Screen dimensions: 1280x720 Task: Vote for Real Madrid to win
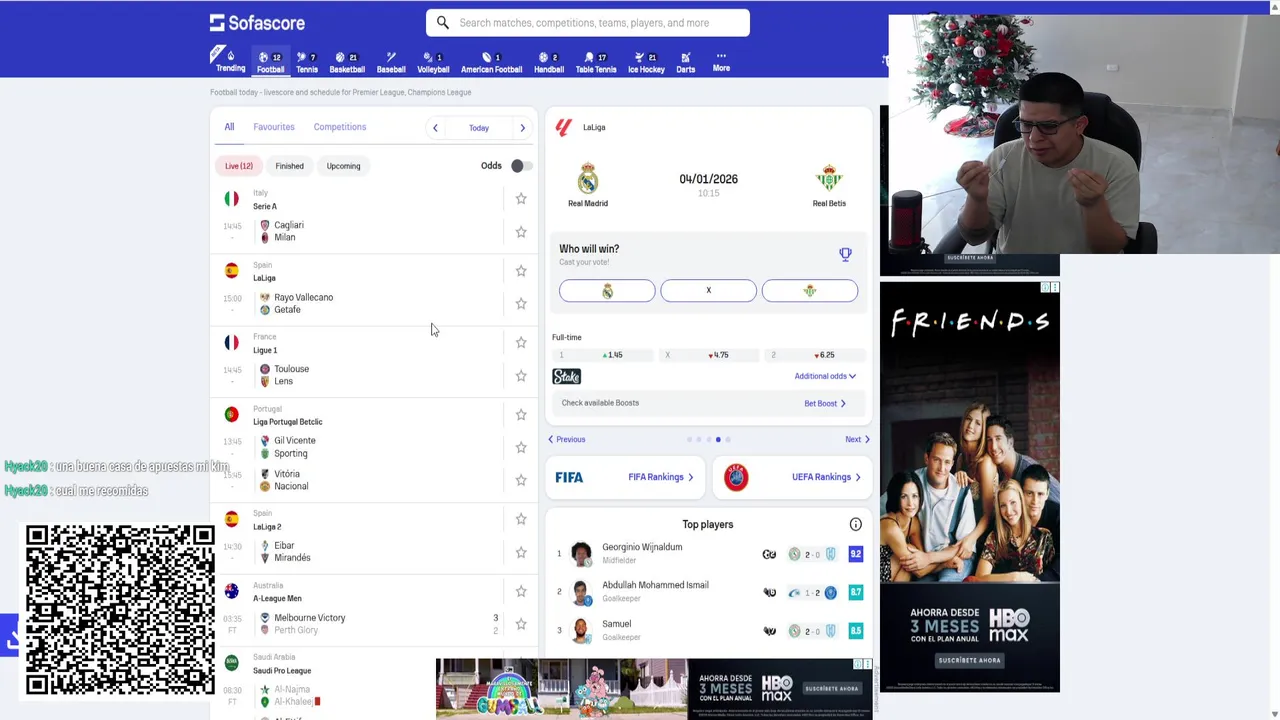pos(607,291)
